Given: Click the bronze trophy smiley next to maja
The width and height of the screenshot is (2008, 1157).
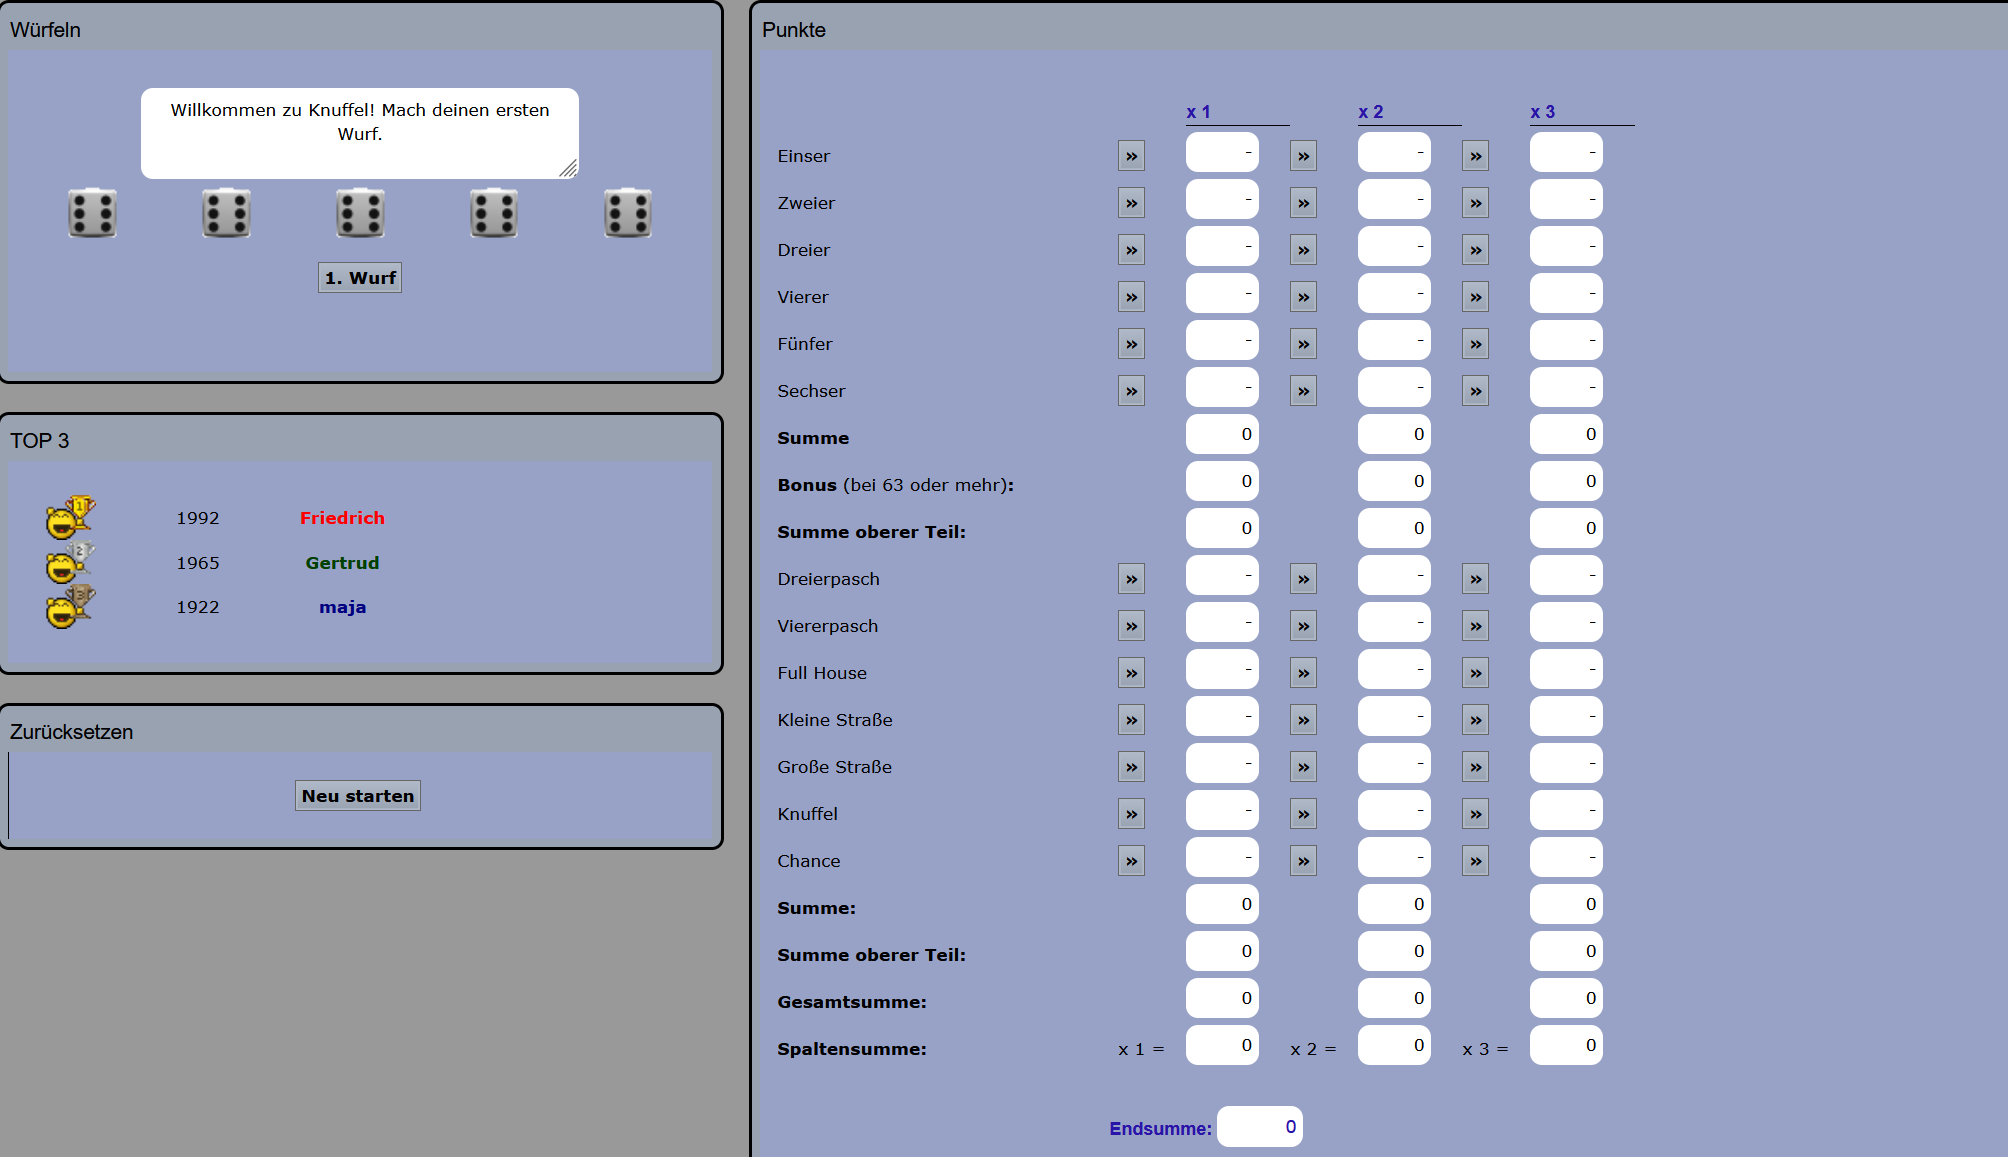Looking at the screenshot, I should (69, 606).
